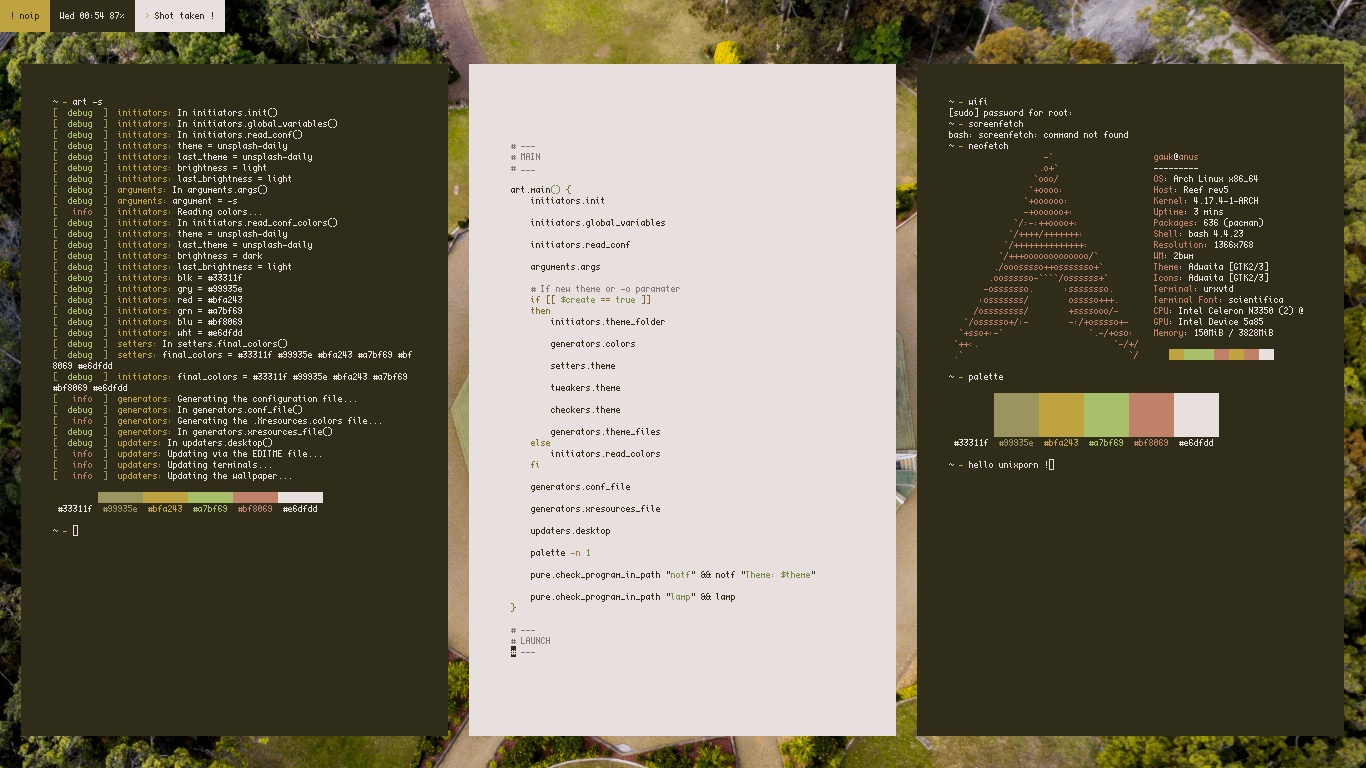Click the "In initiators.init()" debug line
The width and height of the screenshot is (1366, 768).
click(x=228, y=113)
